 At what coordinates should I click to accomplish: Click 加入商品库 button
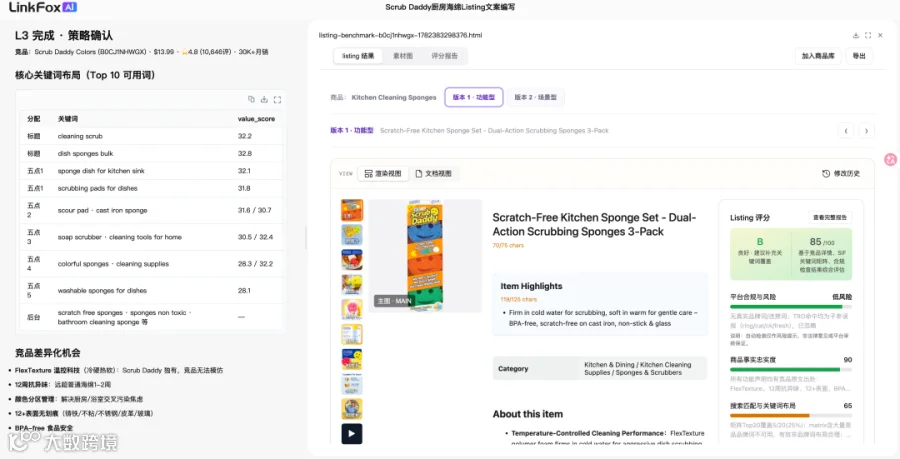(x=818, y=56)
